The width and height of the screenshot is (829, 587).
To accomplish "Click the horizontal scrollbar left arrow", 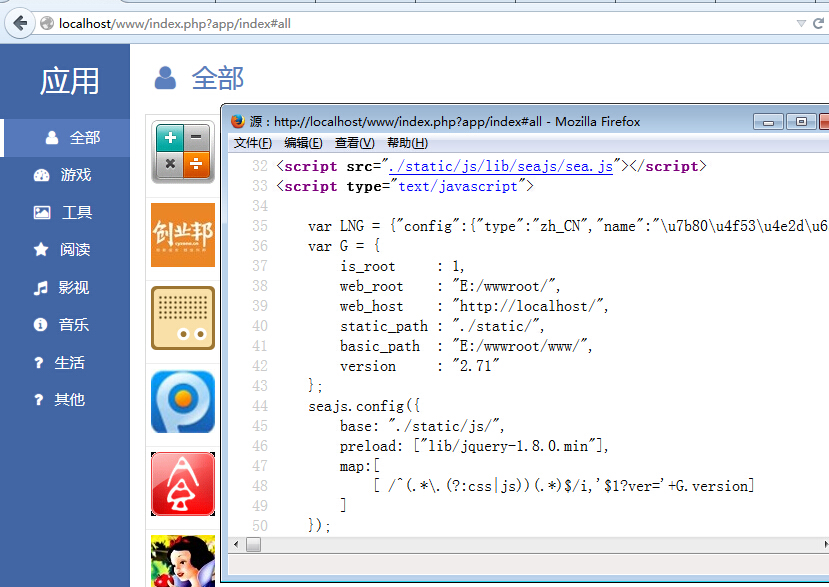I will point(236,544).
